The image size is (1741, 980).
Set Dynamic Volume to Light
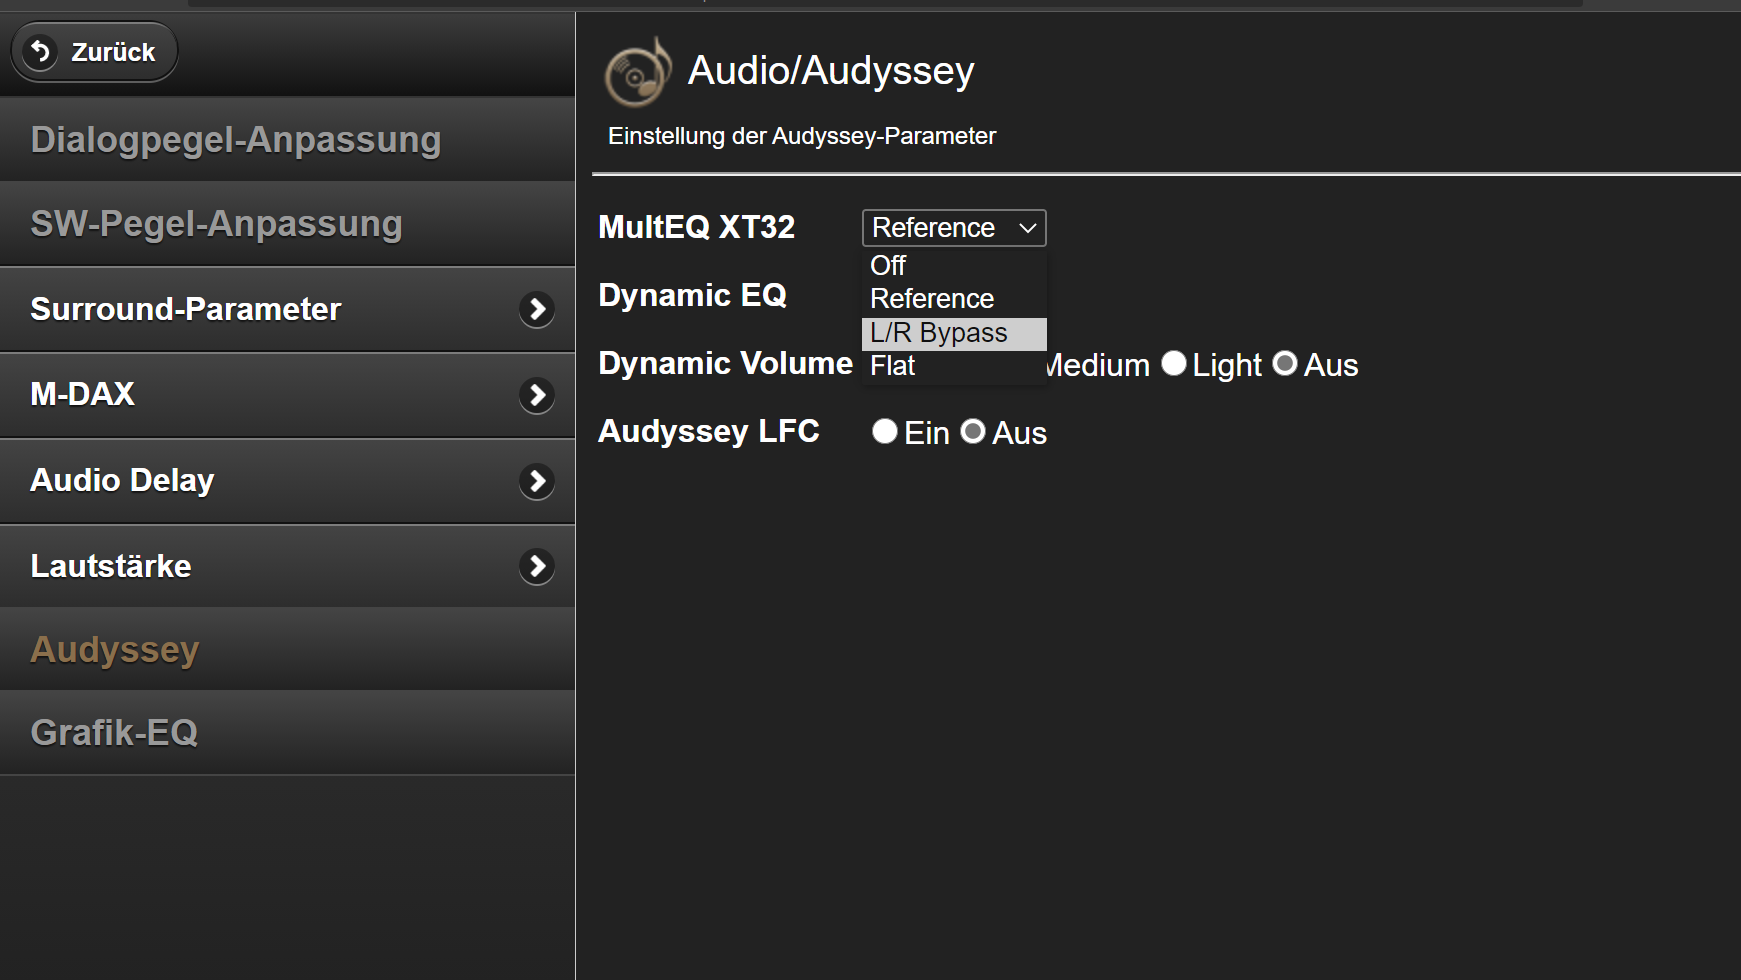pos(1174,364)
